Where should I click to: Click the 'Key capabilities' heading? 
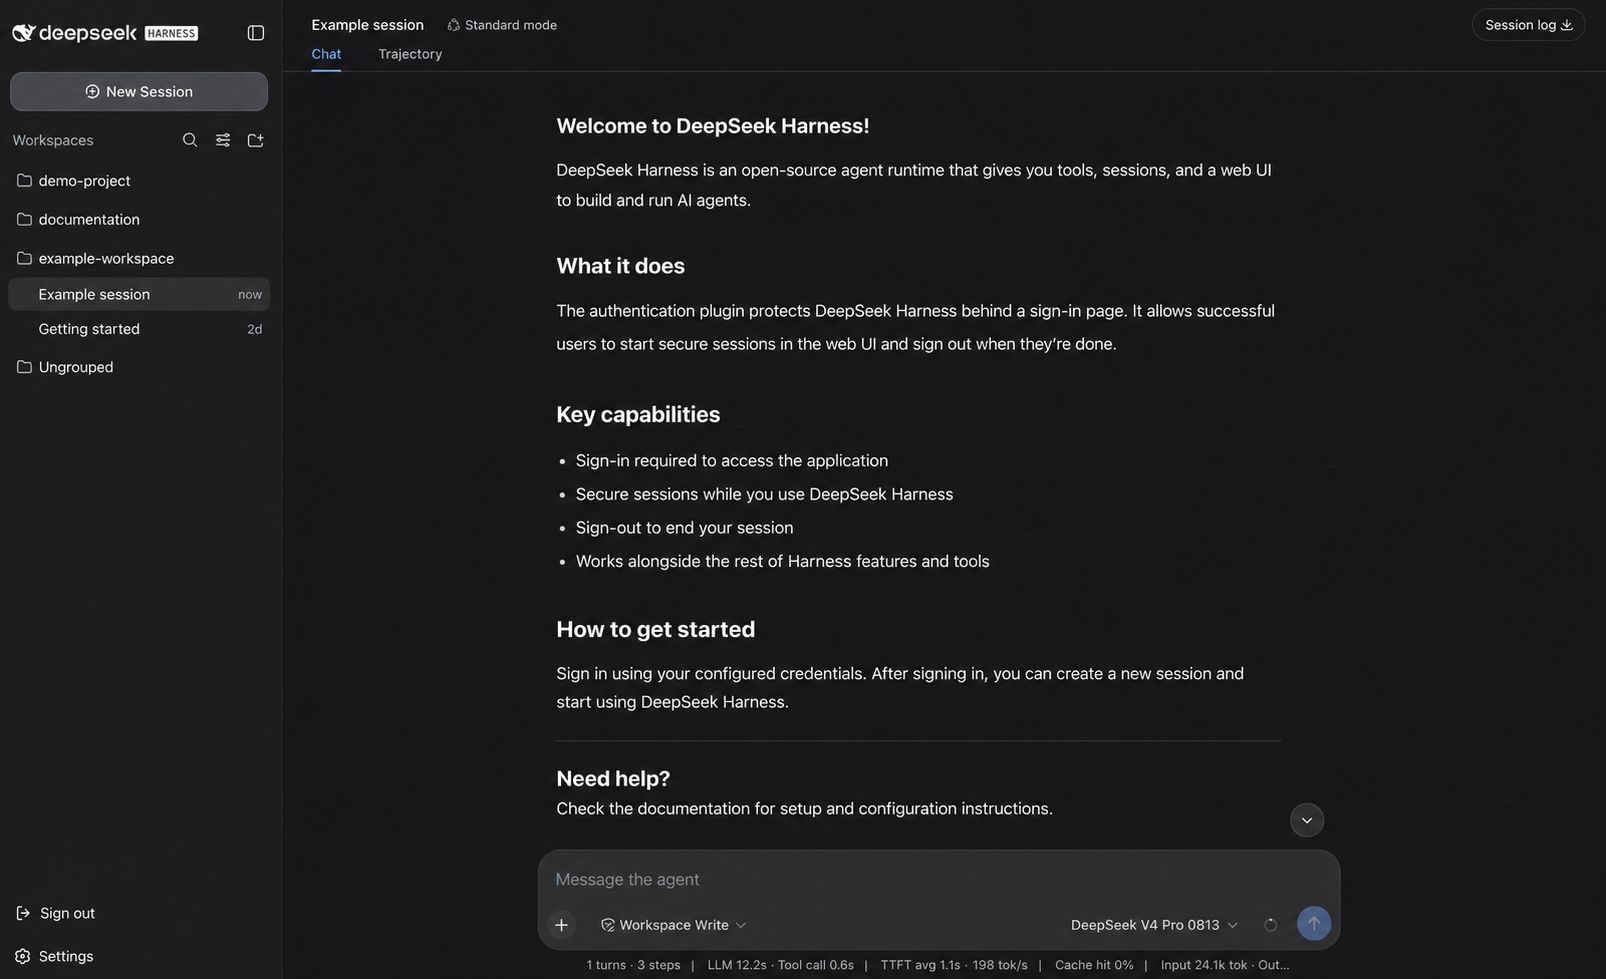(638, 414)
